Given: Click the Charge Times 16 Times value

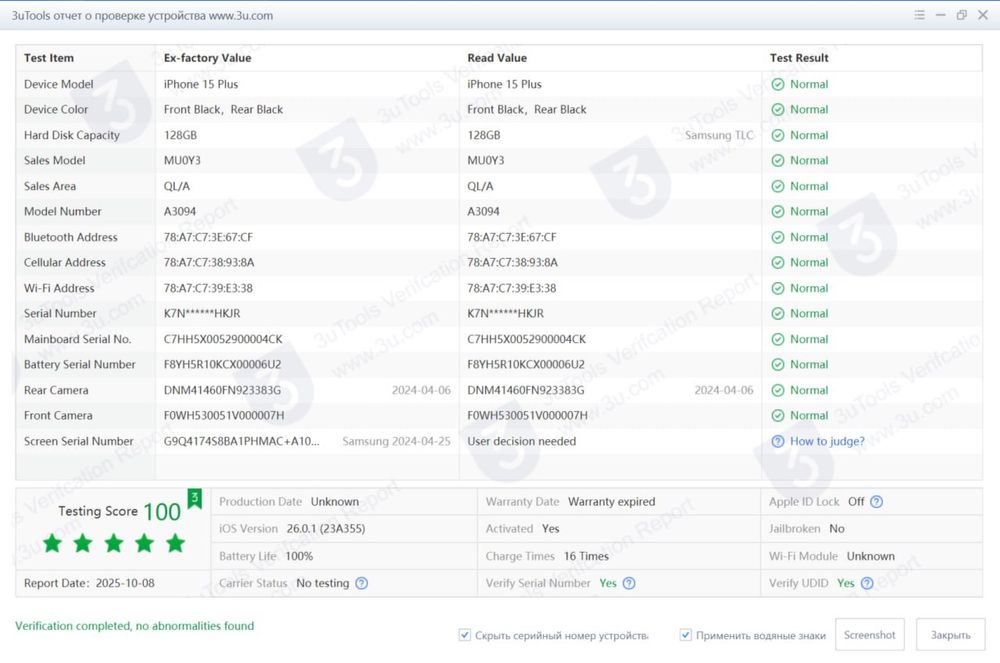Looking at the screenshot, I should tap(586, 556).
